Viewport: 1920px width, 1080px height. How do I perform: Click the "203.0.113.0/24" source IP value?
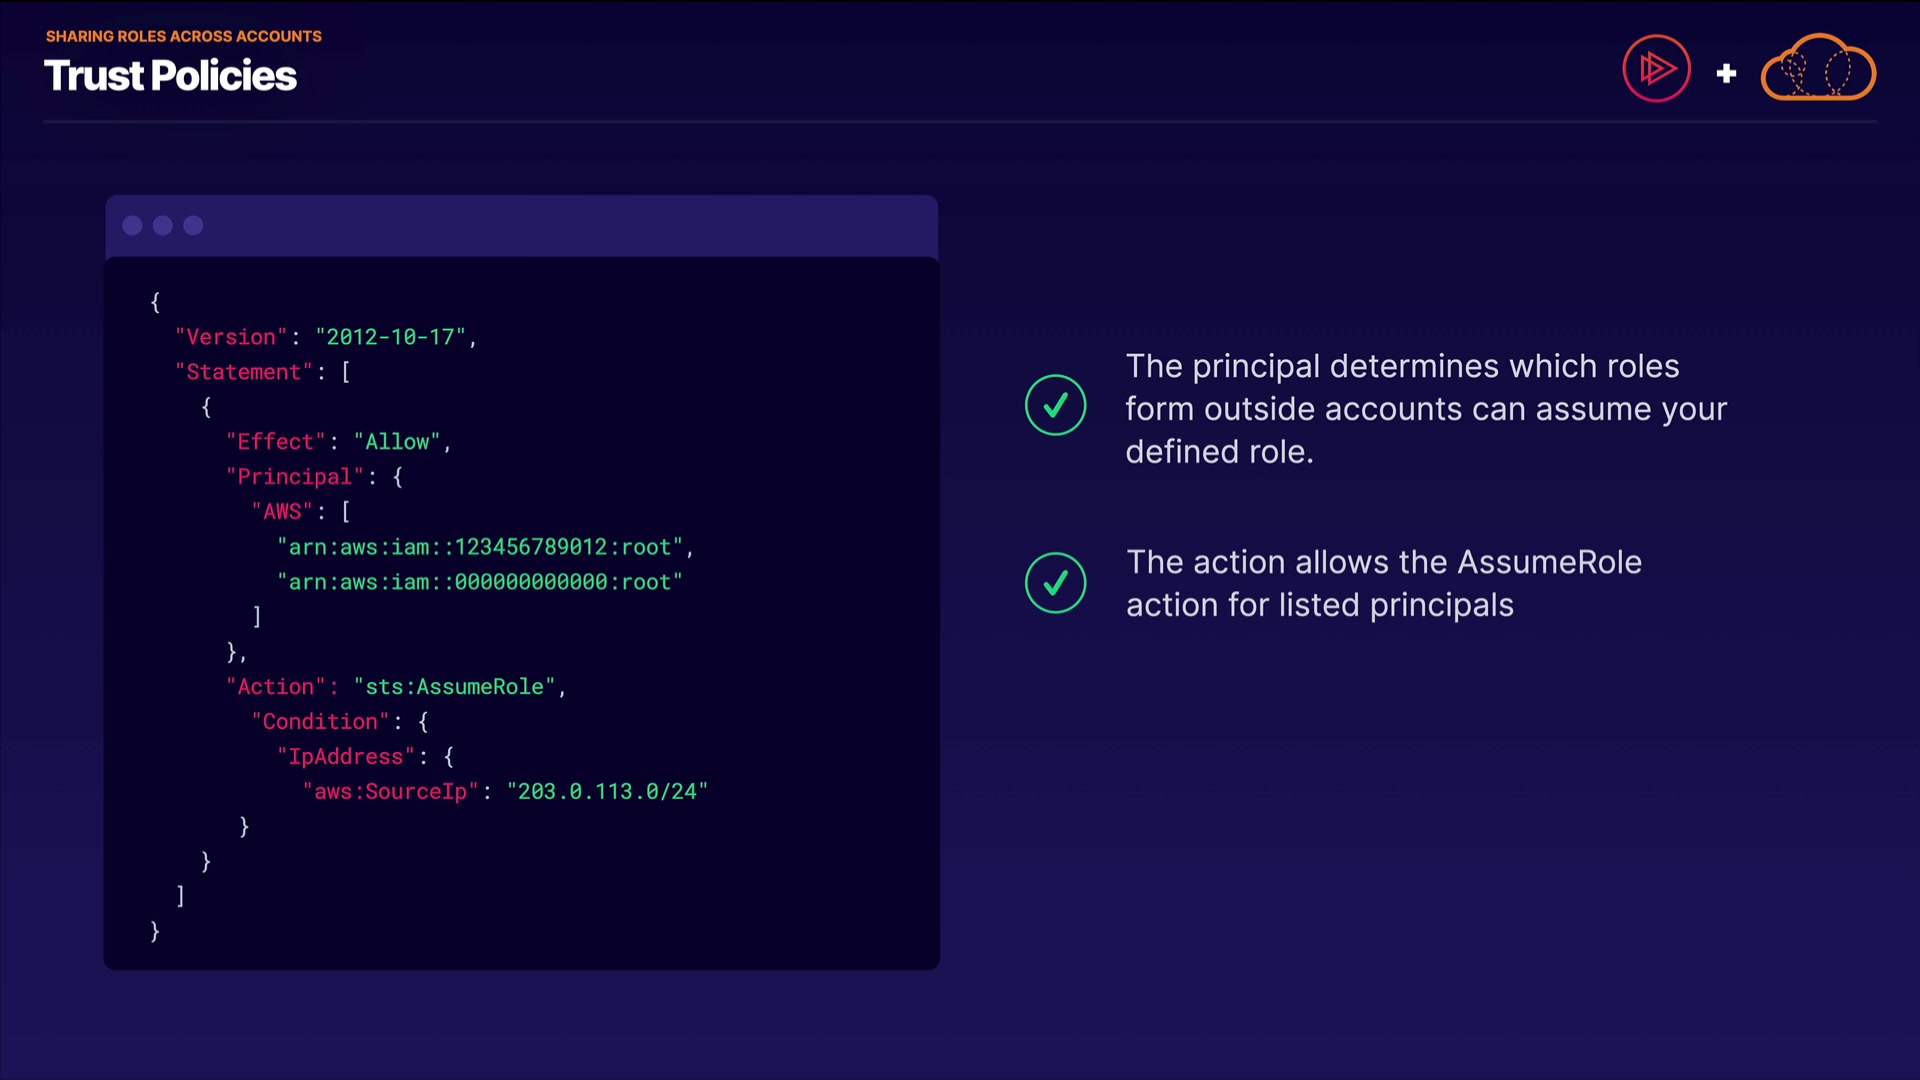point(607,792)
